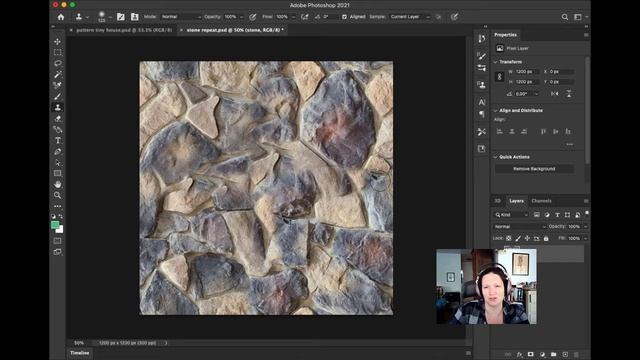Open the Kind filter dropdown in Layers
The width and height of the screenshot is (640, 360).
pyautogui.click(x=511, y=215)
